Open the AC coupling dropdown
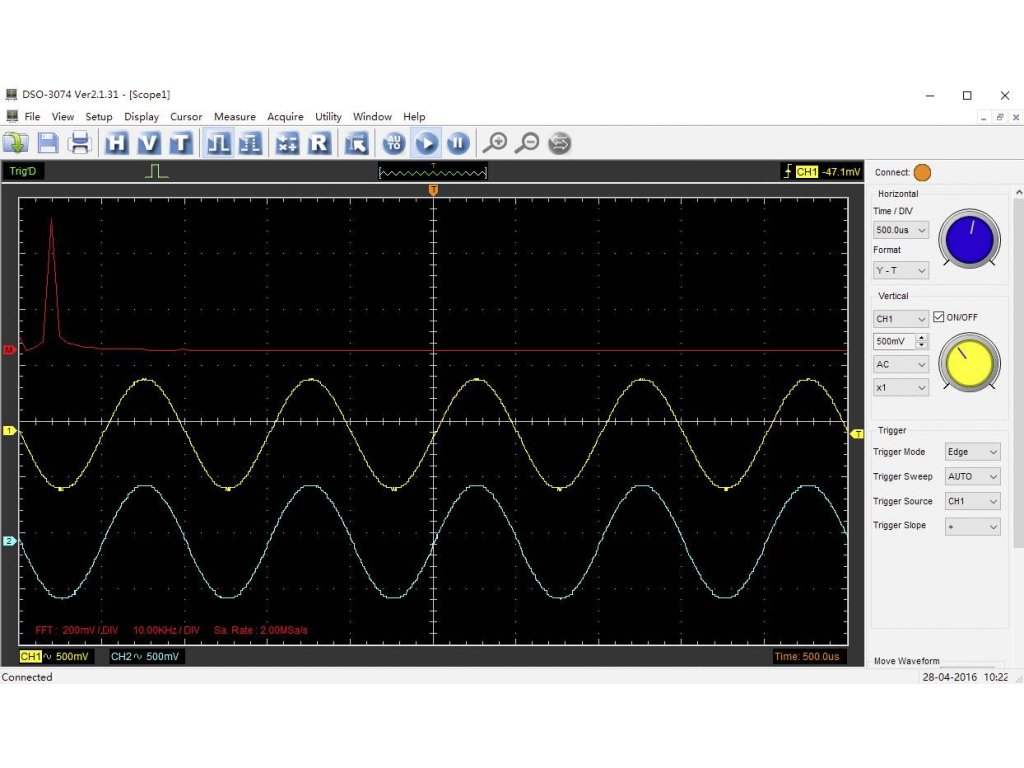This screenshot has width=1024, height=768. tap(901, 365)
